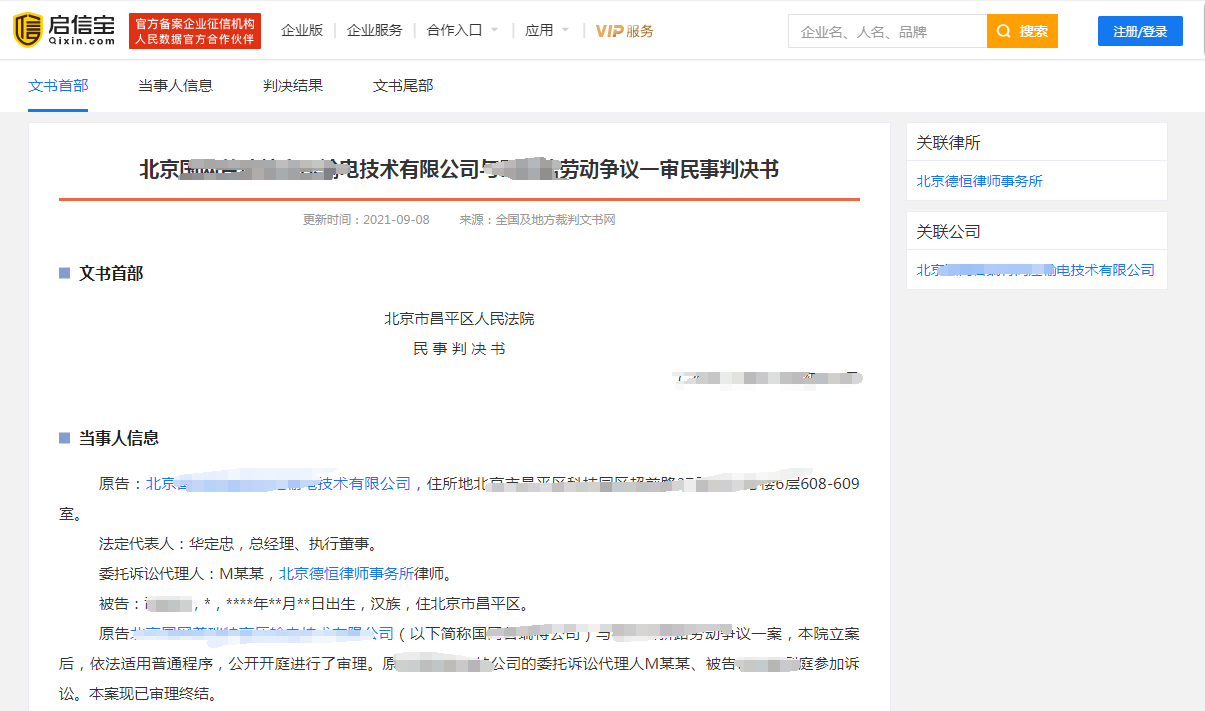
Task: Open 北京德恒律师事务所 link in 委托诉讼代理人 line
Action: coord(346,573)
